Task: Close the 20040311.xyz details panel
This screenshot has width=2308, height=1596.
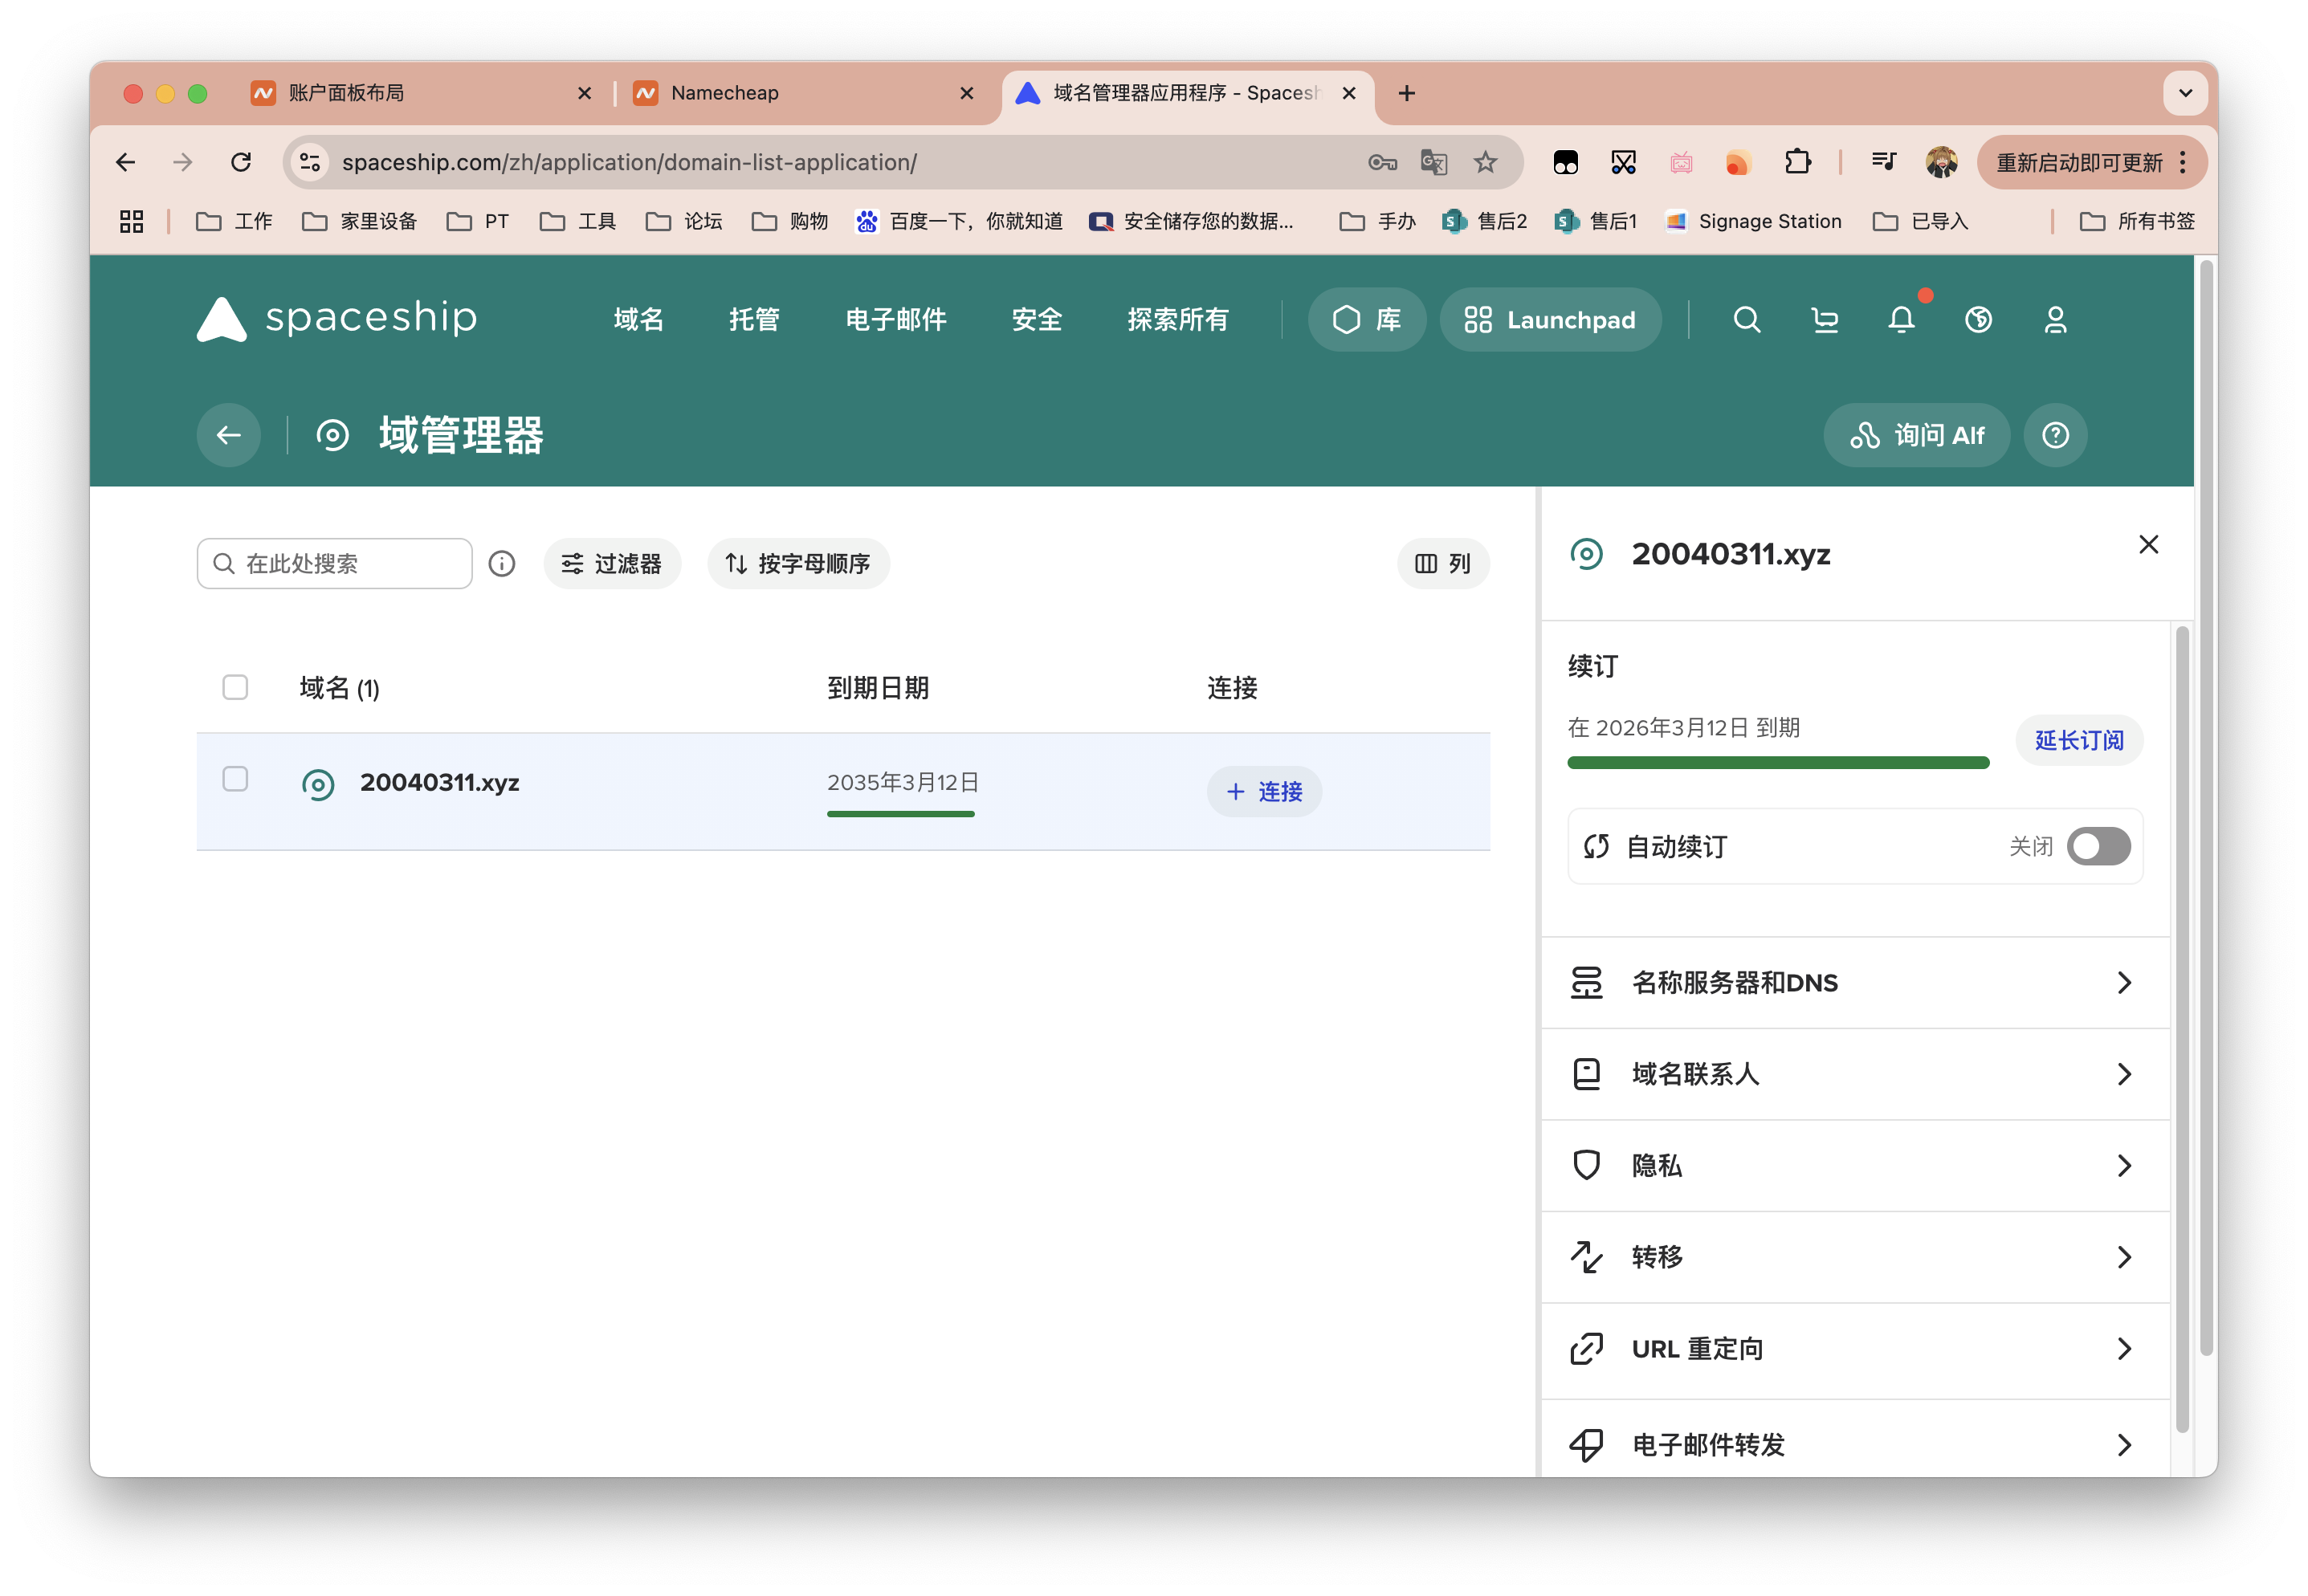Action: point(2148,545)
